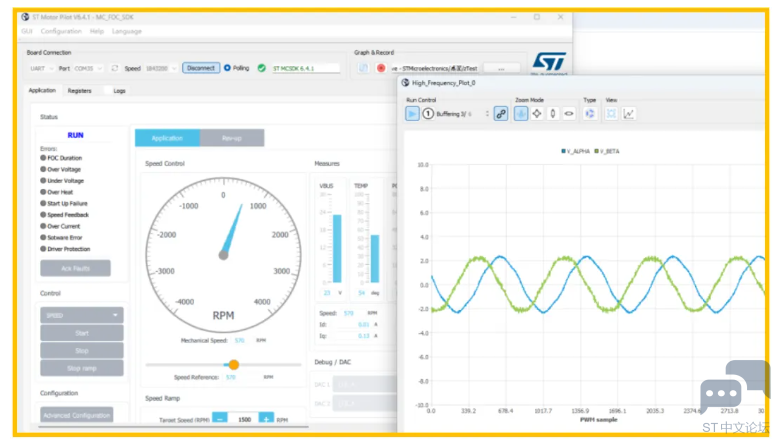Click the Stop ramp button
Viewport: 779px width, 443px height.
click(x=82, y=368)
